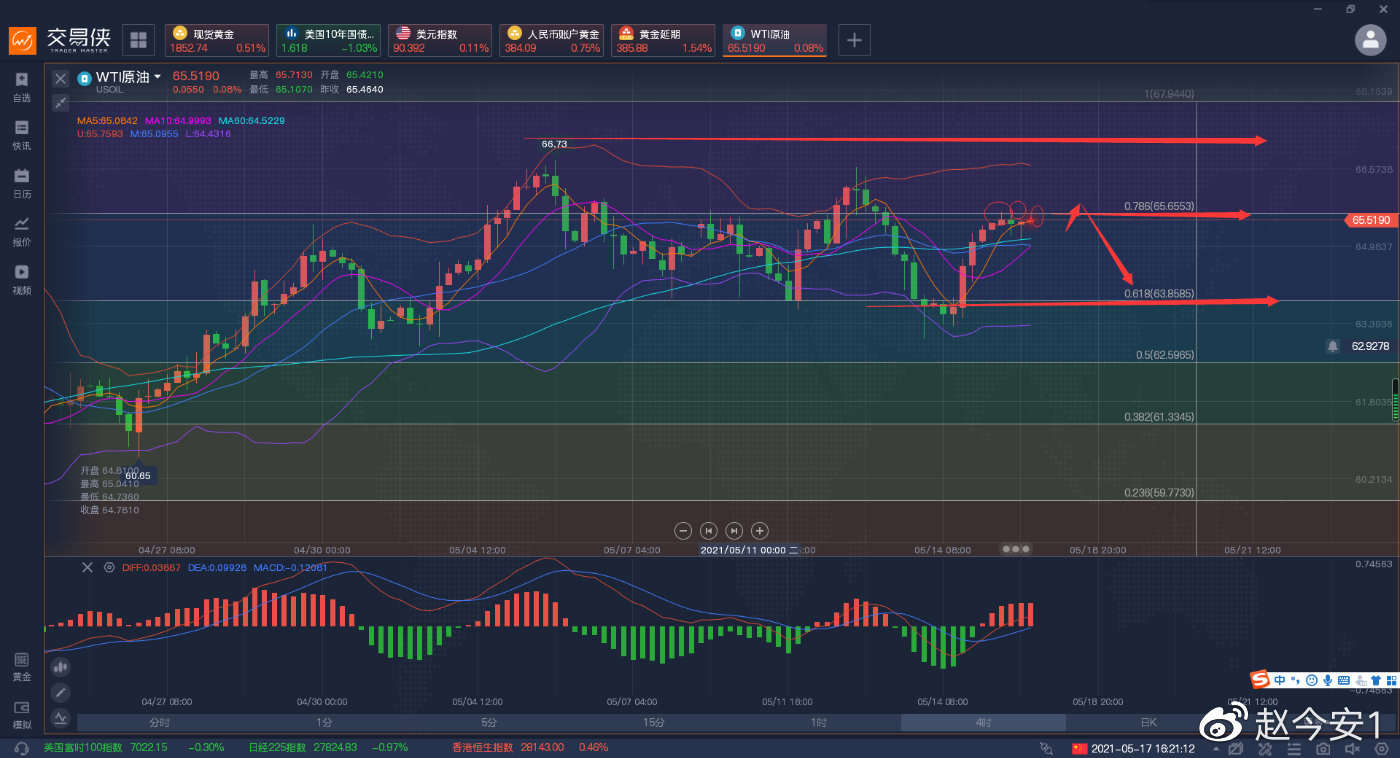Viewport: 1400px width, 758px height.
Task: Close the WTI原油 chart panel
Action: [60, 78]
